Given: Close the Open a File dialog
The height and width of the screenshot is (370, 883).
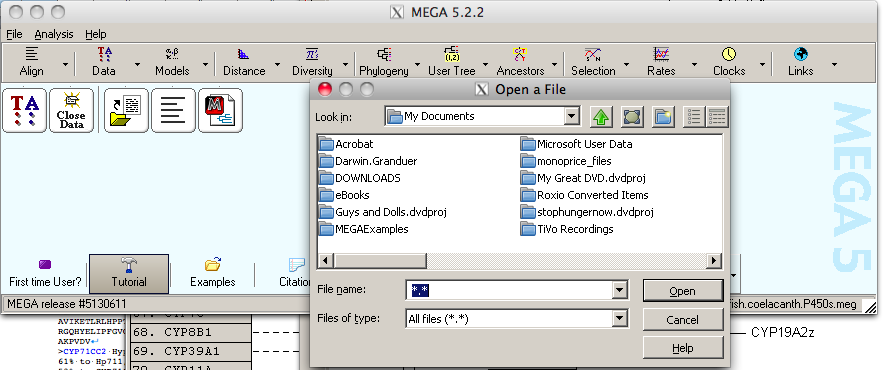Looking at the screenshot, I should pos(325,89).
